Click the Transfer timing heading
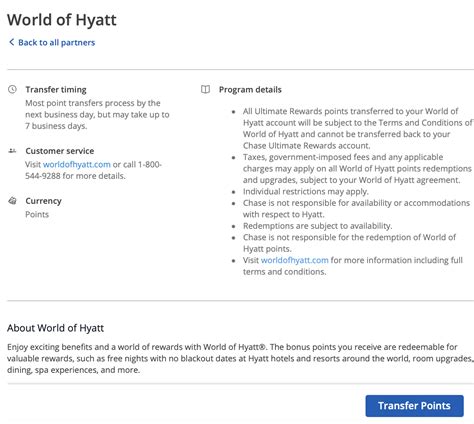Screen dimensions: 474x424 (x=56, y=90)
